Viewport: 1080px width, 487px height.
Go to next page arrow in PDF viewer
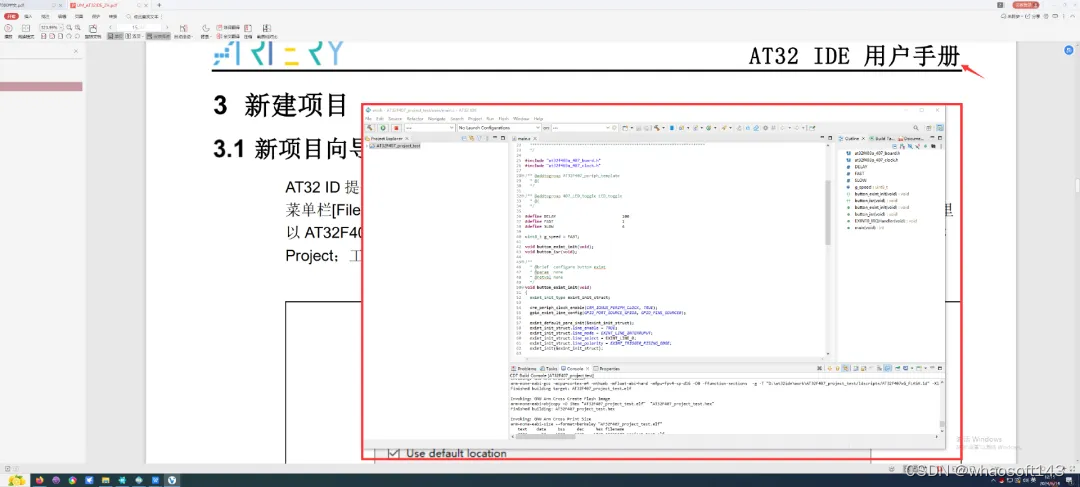pos(167,28)
